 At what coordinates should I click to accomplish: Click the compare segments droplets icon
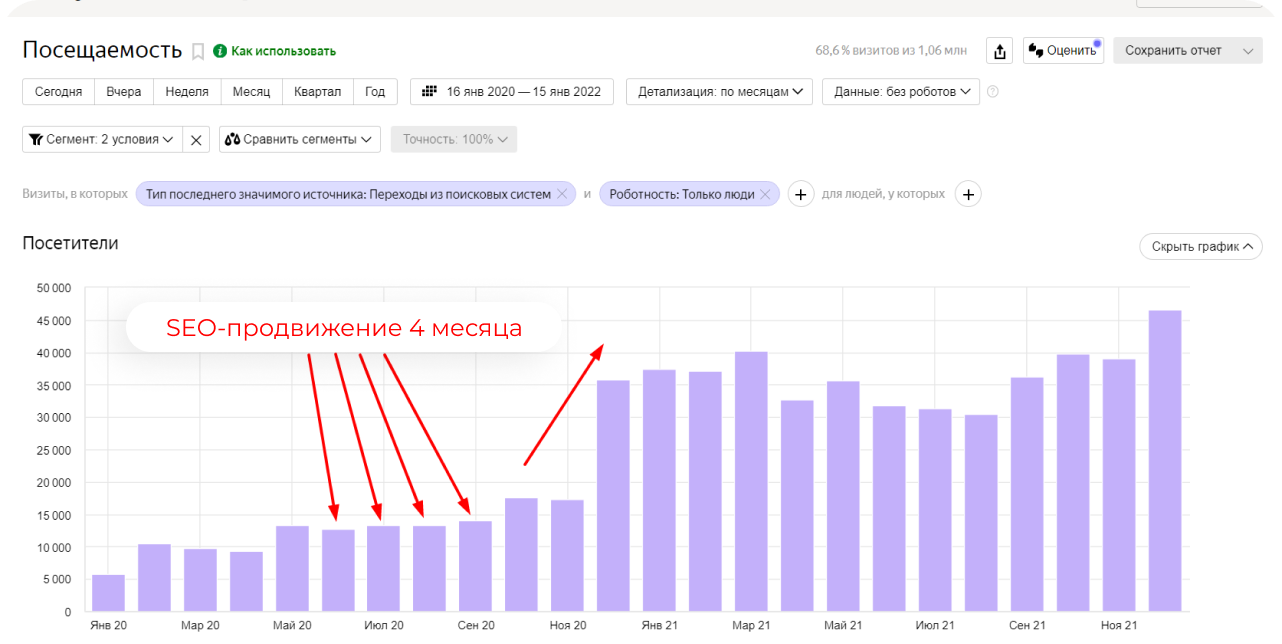(x=234, y=139)
